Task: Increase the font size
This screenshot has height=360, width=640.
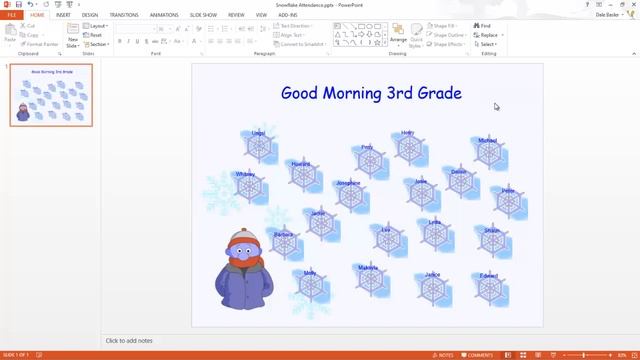Action: coord(178,29)
